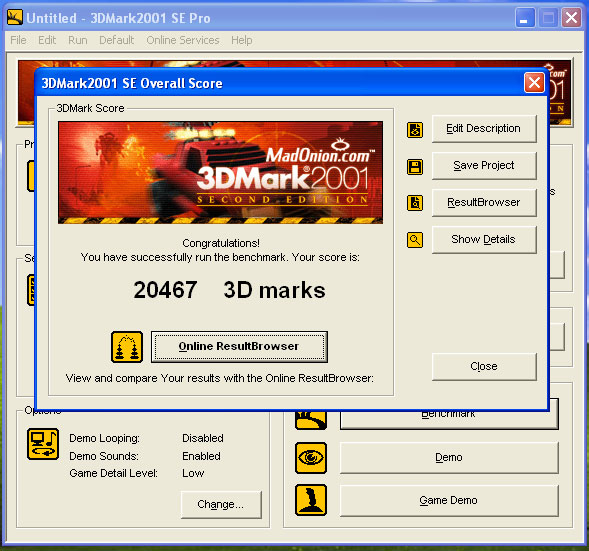This screenshot has height=551, width=589.
Task: Click the Show Details magnifier icon
Action: (415, 240)
